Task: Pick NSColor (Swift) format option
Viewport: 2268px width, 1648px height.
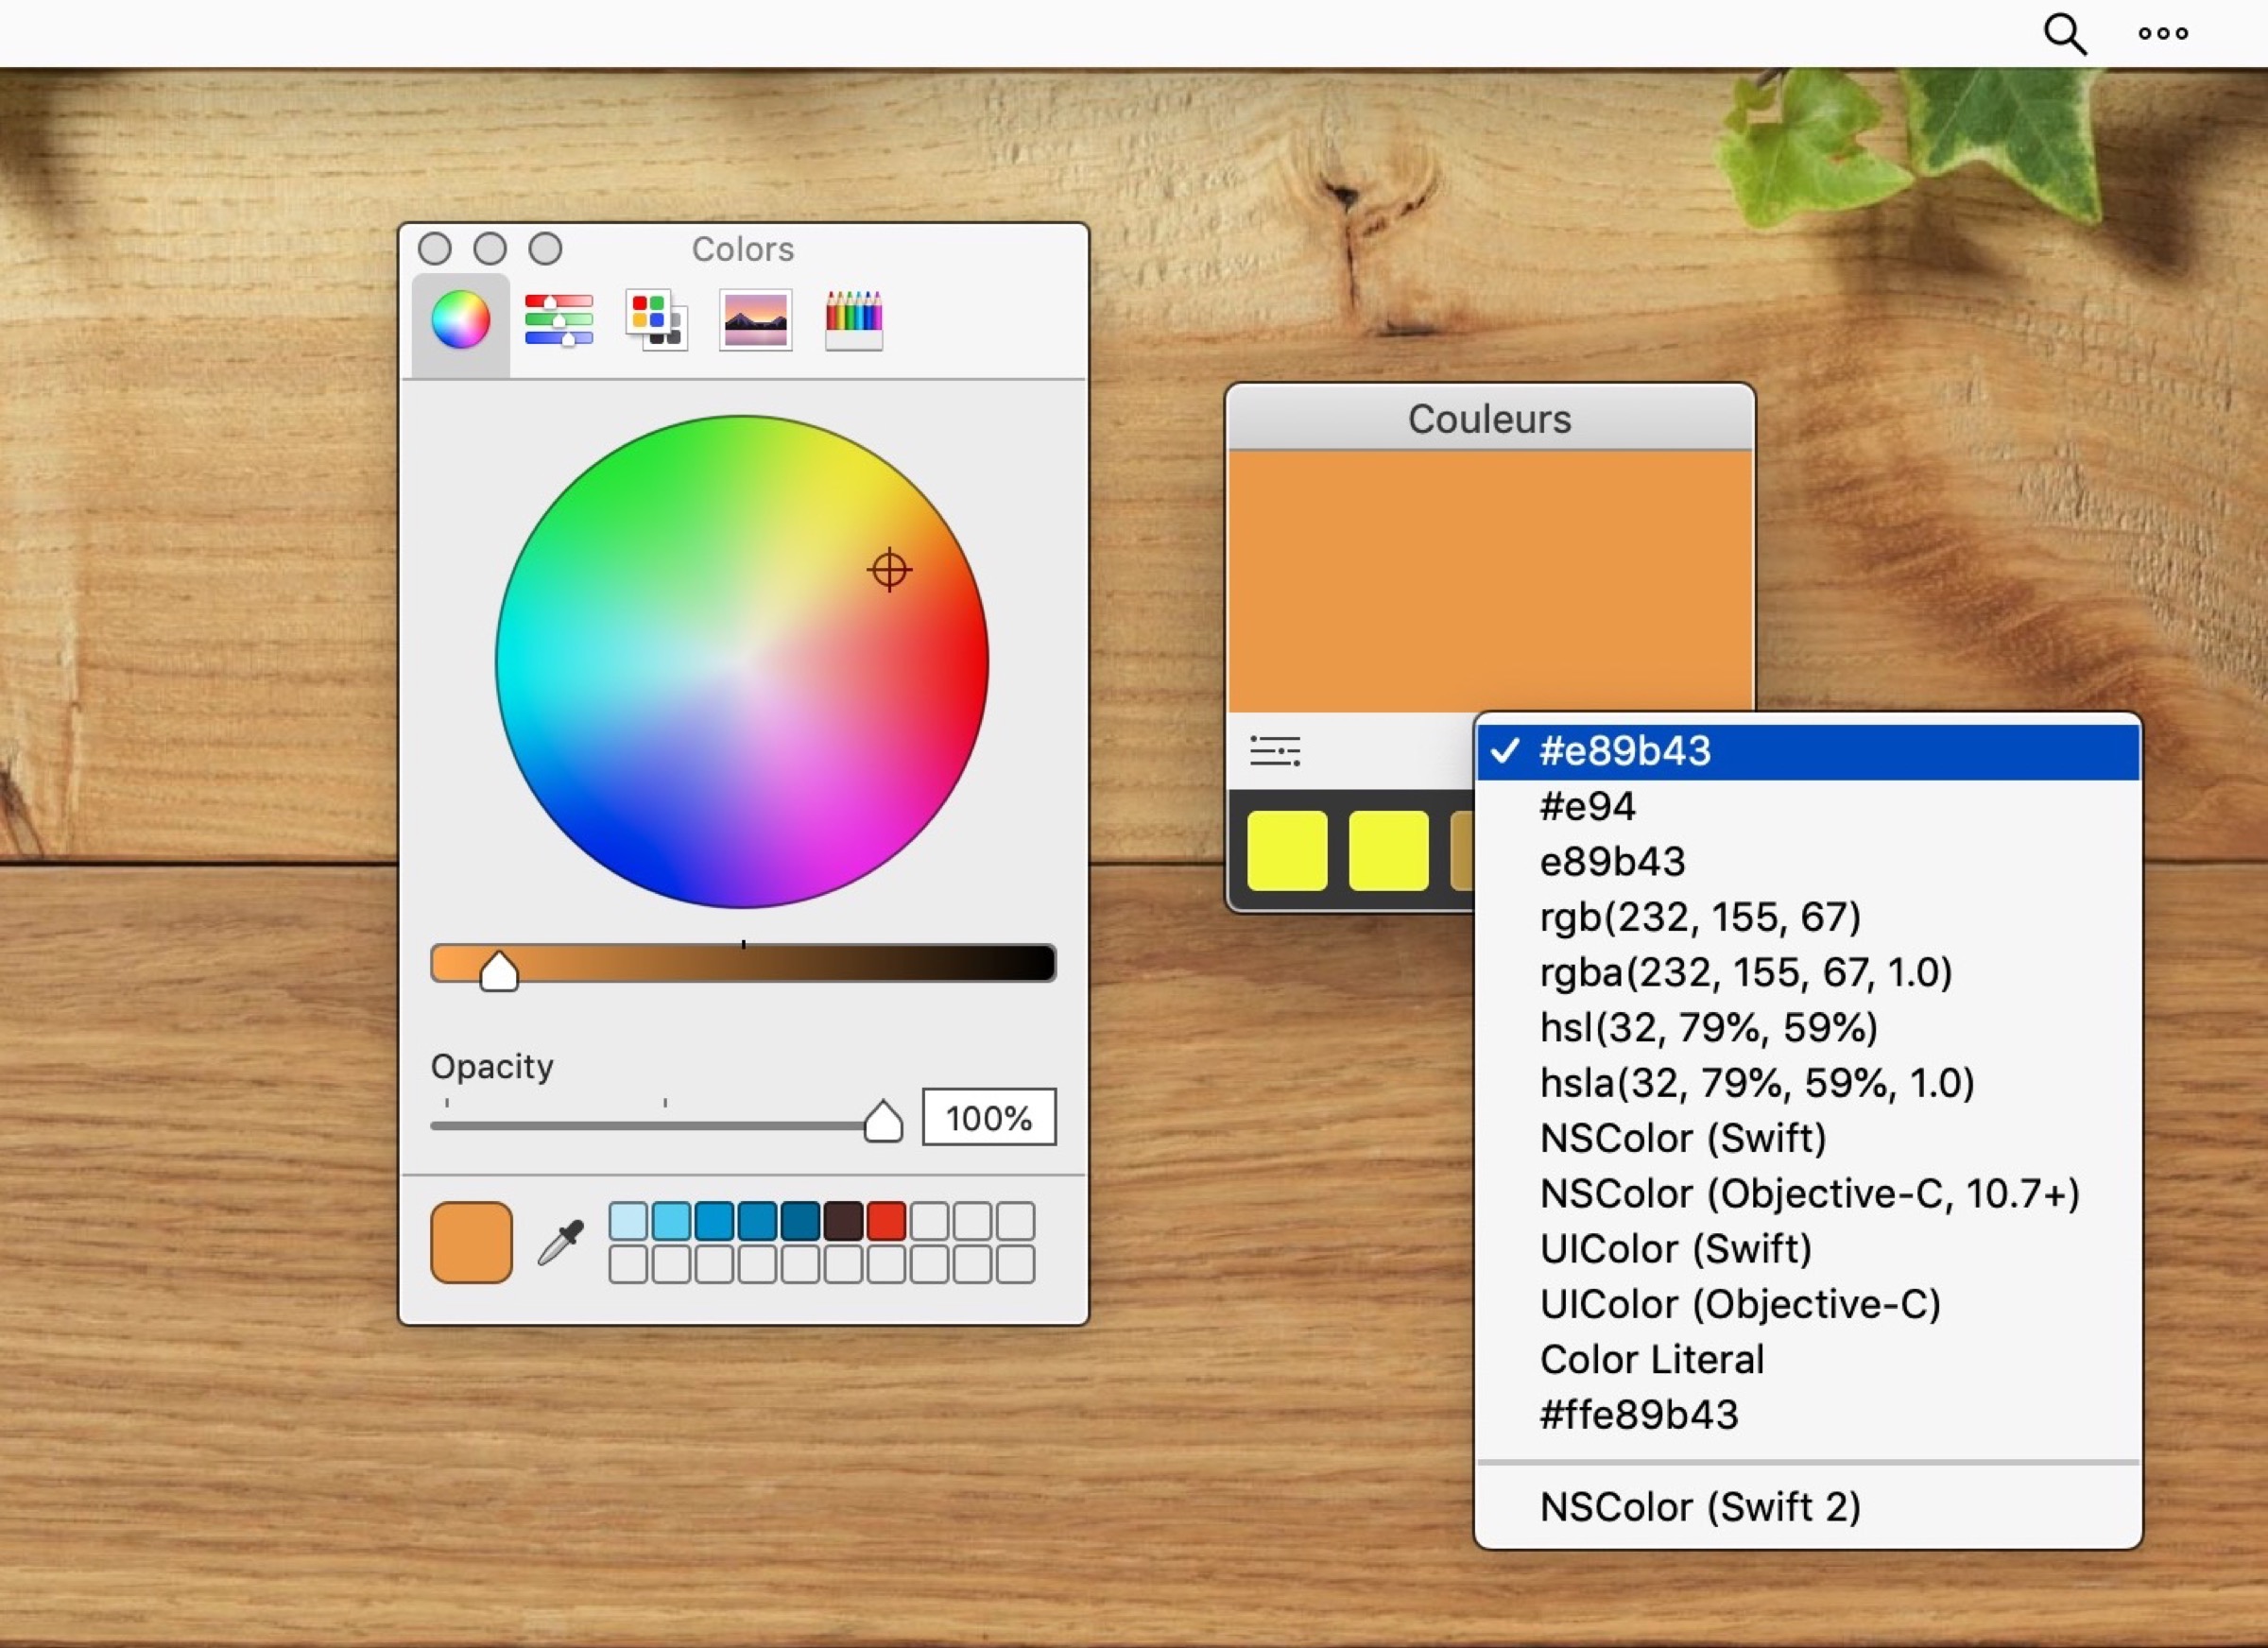Action: [x=1683, y=1138]
